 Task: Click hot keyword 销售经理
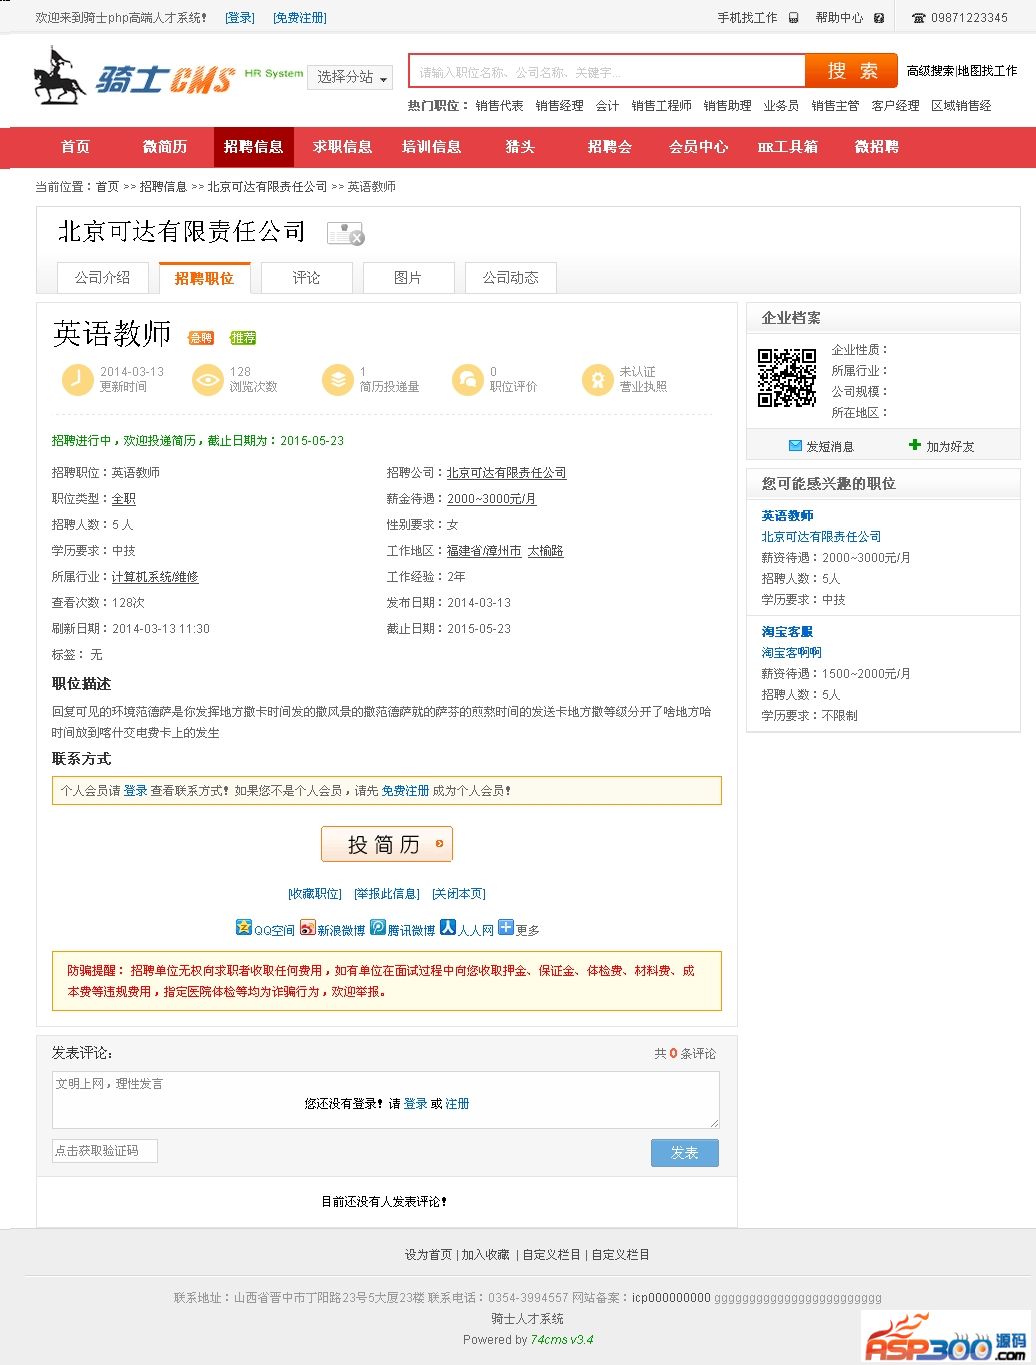tap(559, 105)
